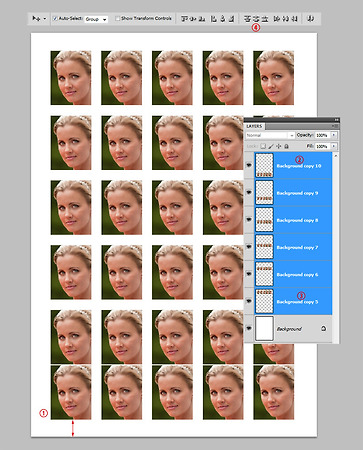Select the Background copy 7 layer name
This screenshot has height=450, width=363.
[x=297, y=247]
